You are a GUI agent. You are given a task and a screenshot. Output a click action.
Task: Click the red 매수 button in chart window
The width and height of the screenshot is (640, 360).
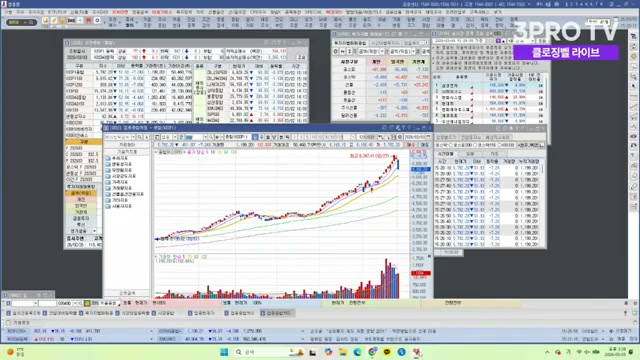point(411,145)
